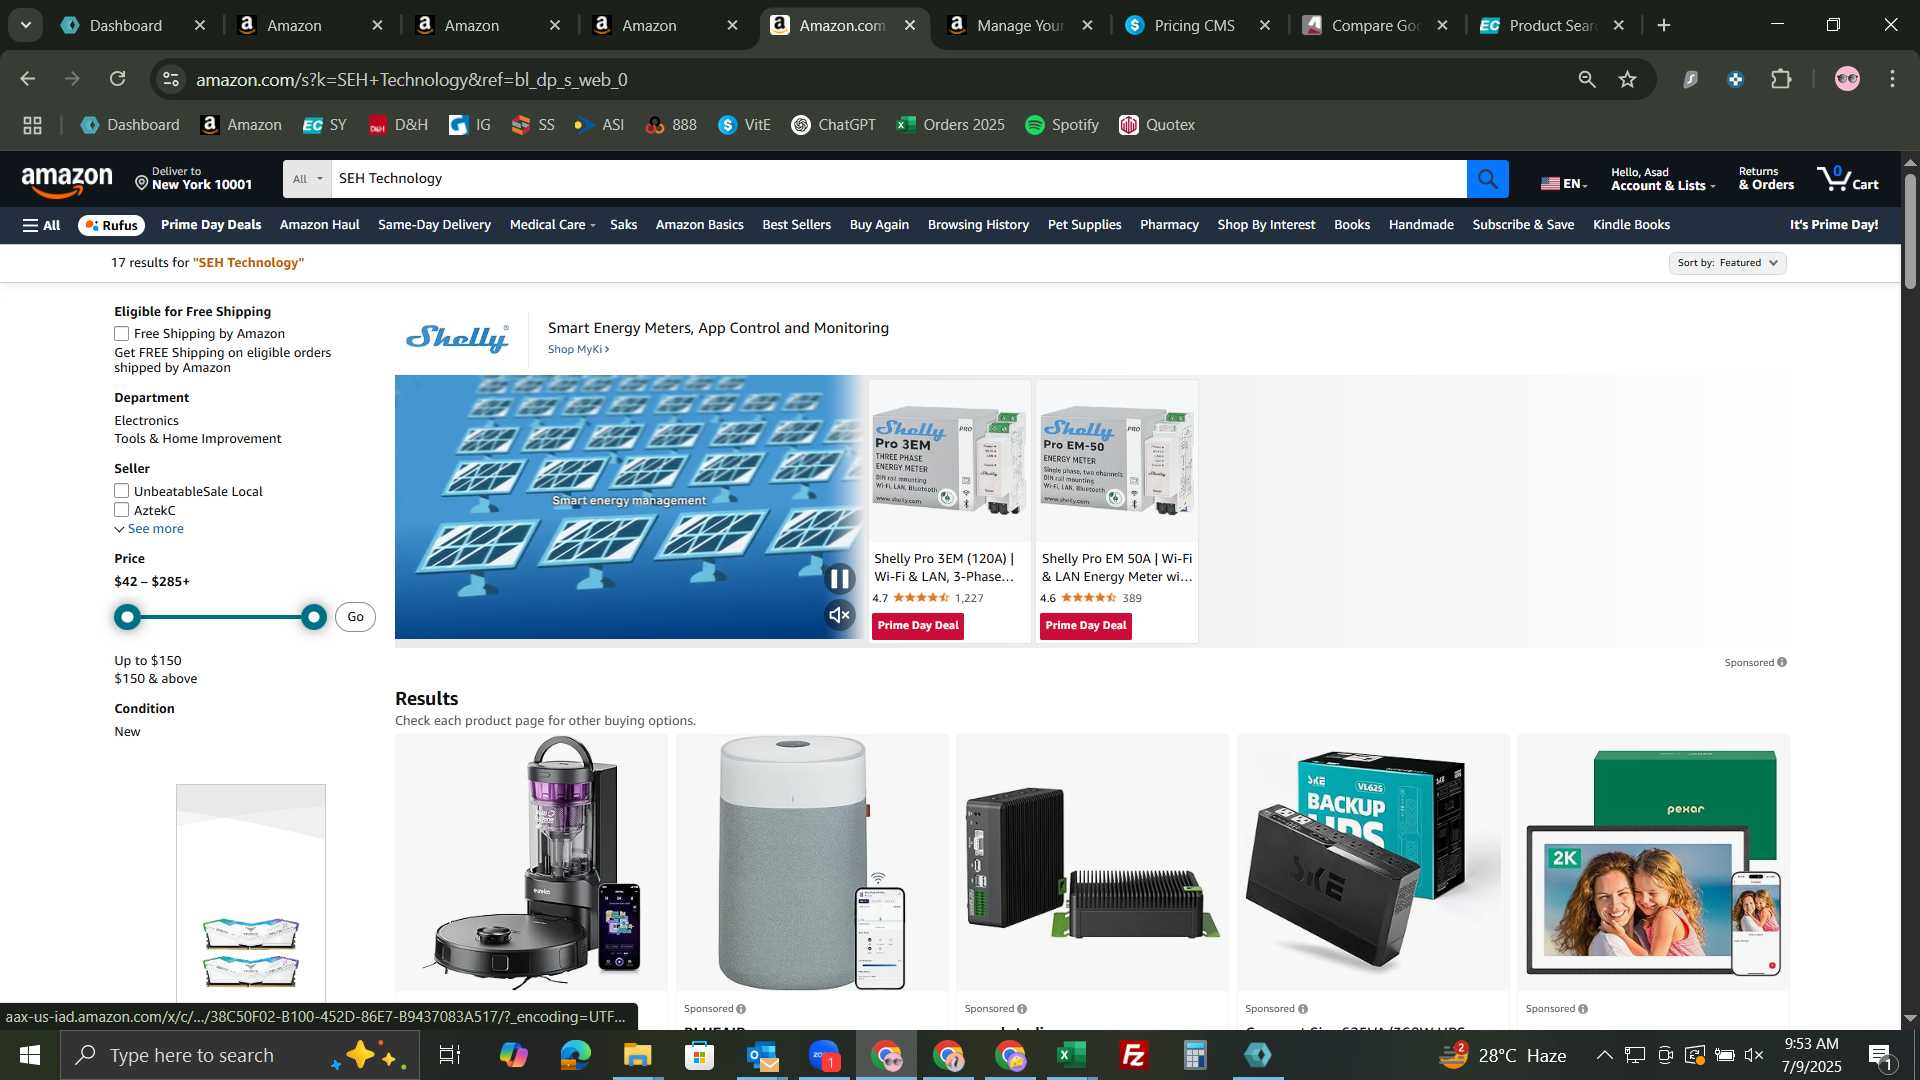The width and height of the screenshot is (1920, 1080).
Task: Expand See more sellers
Action: coord(149,529)
